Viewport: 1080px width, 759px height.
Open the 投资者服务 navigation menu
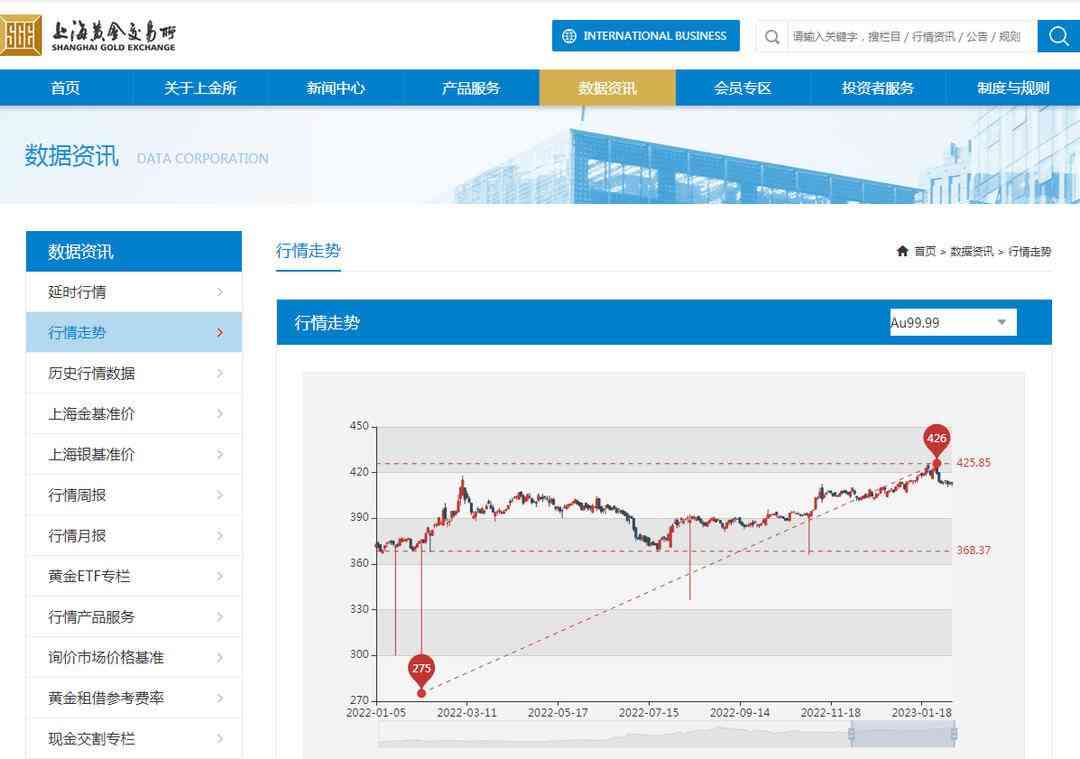tap(878, 88)
